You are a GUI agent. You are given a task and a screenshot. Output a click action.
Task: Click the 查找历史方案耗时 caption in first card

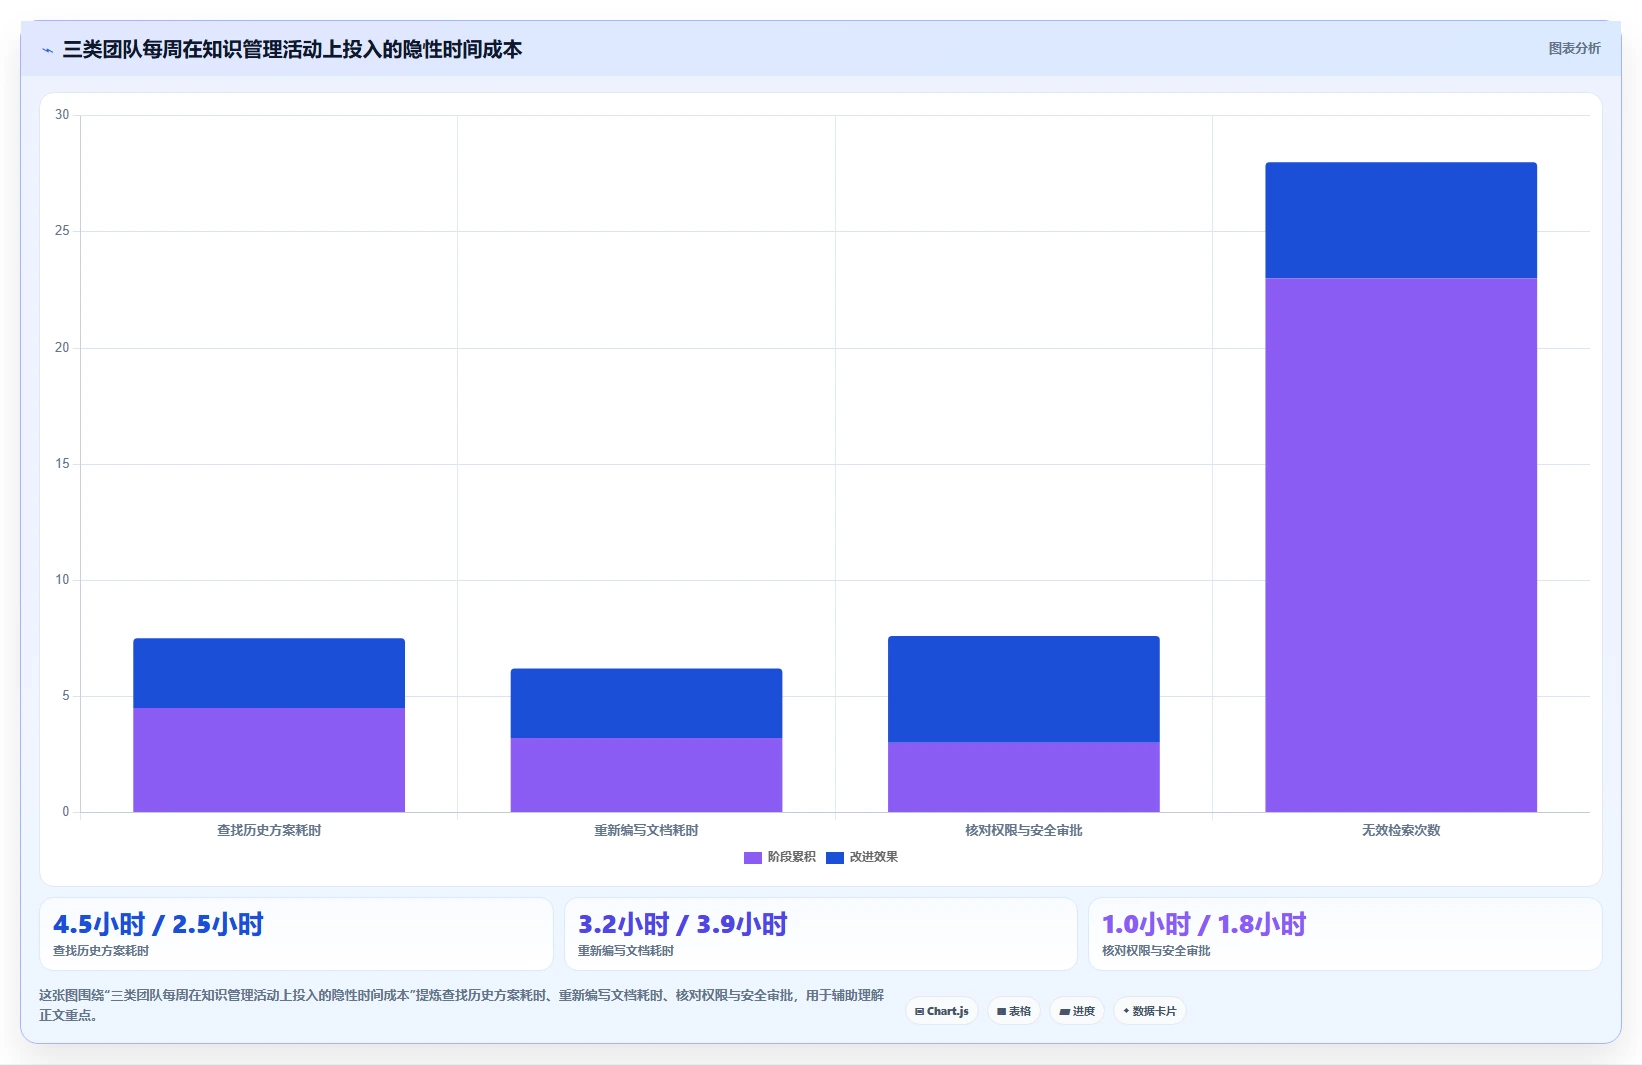click(101, 951)
